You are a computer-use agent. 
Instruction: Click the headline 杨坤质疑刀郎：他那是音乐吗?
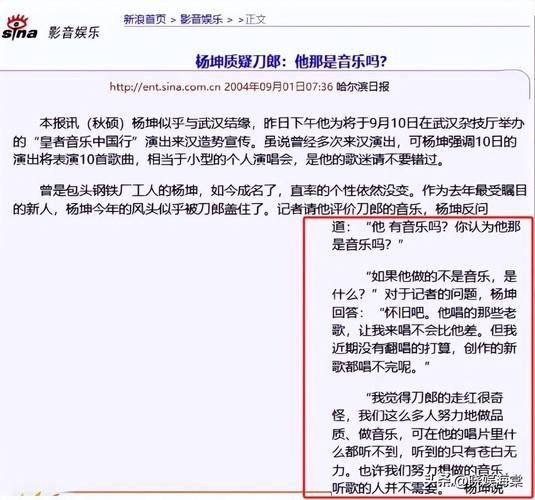(291, 62)
